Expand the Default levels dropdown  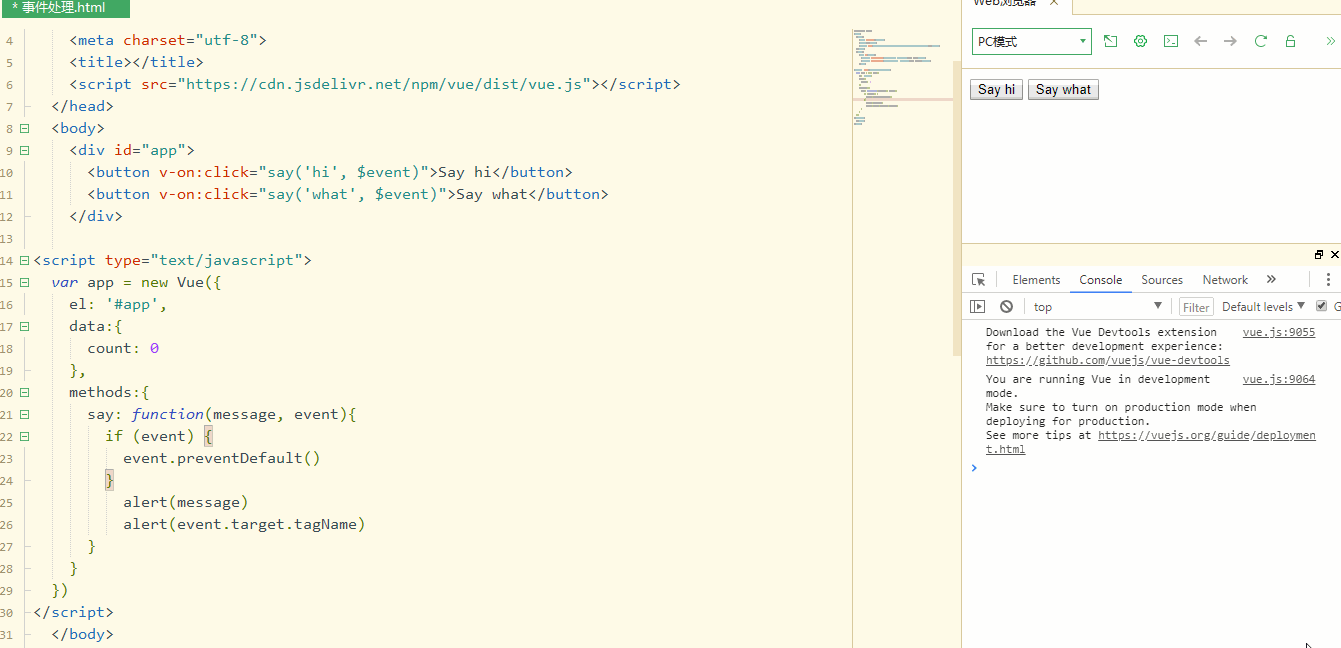tap(1263, 307)
